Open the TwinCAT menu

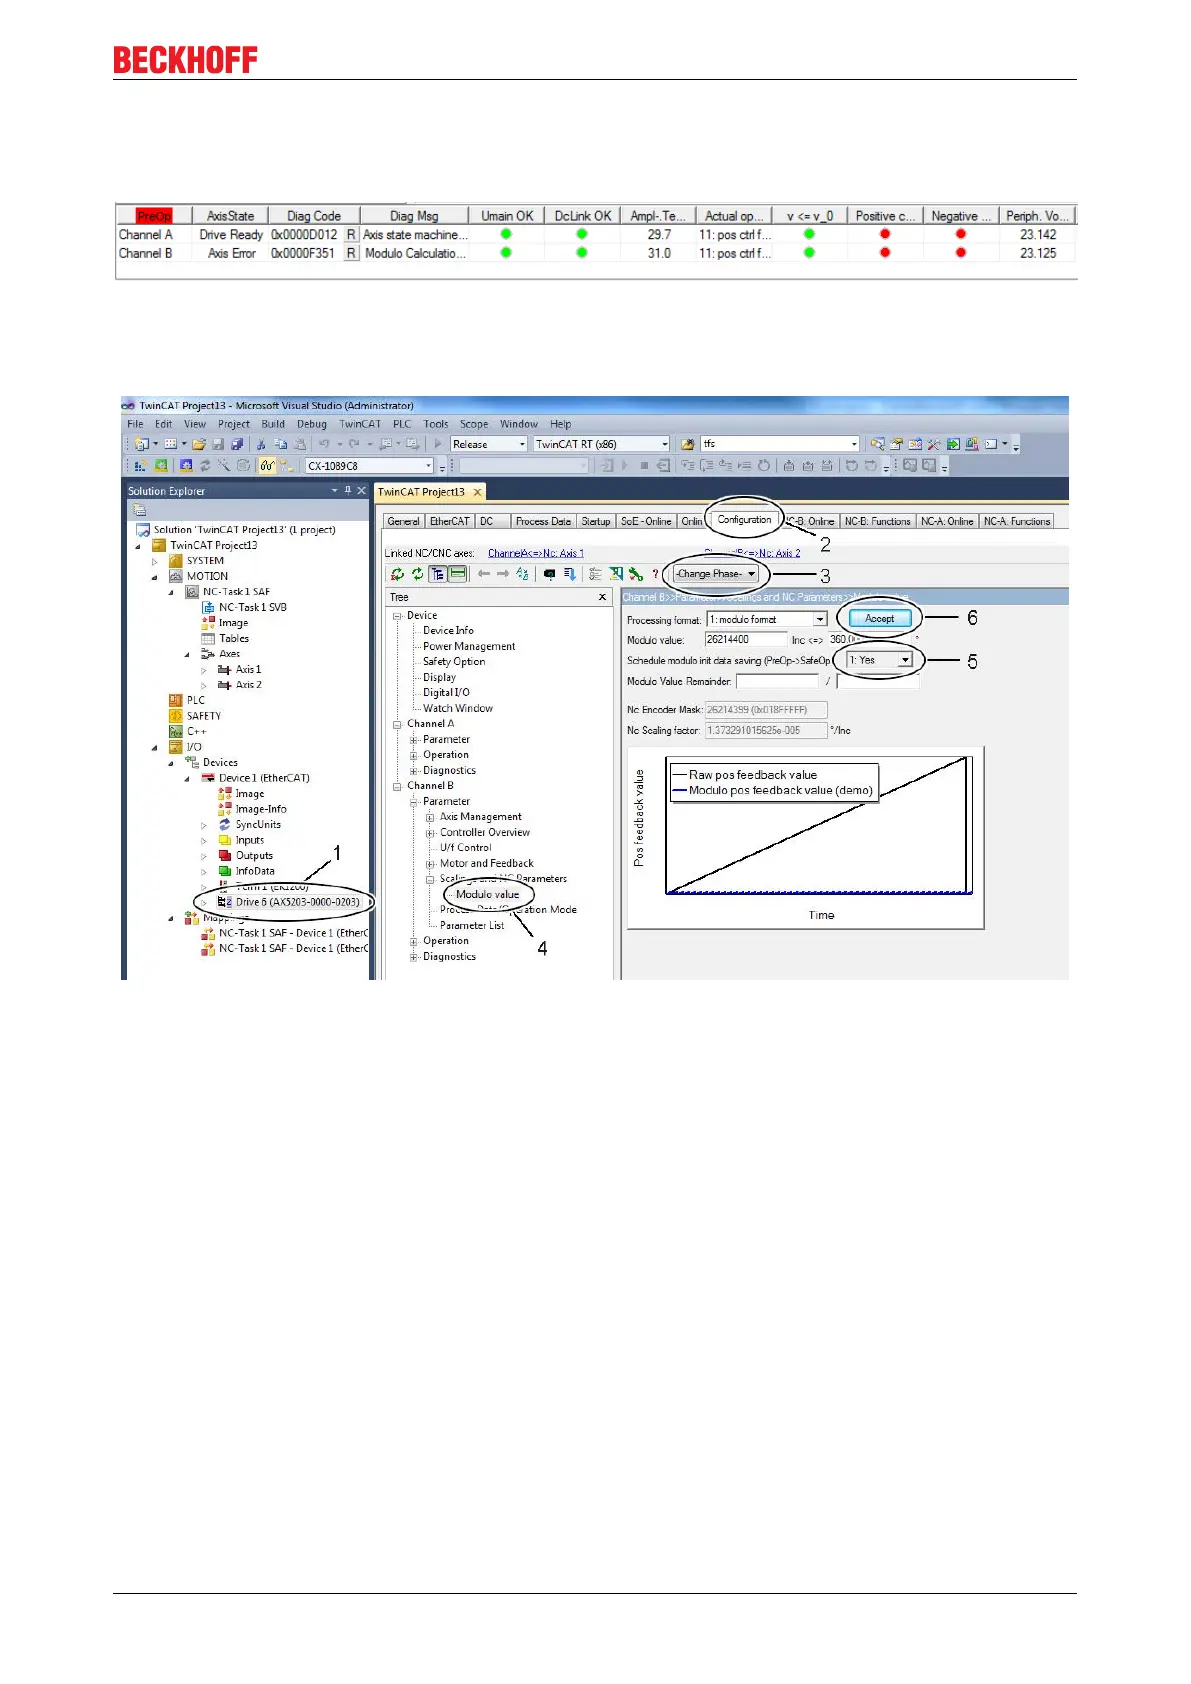360,424
